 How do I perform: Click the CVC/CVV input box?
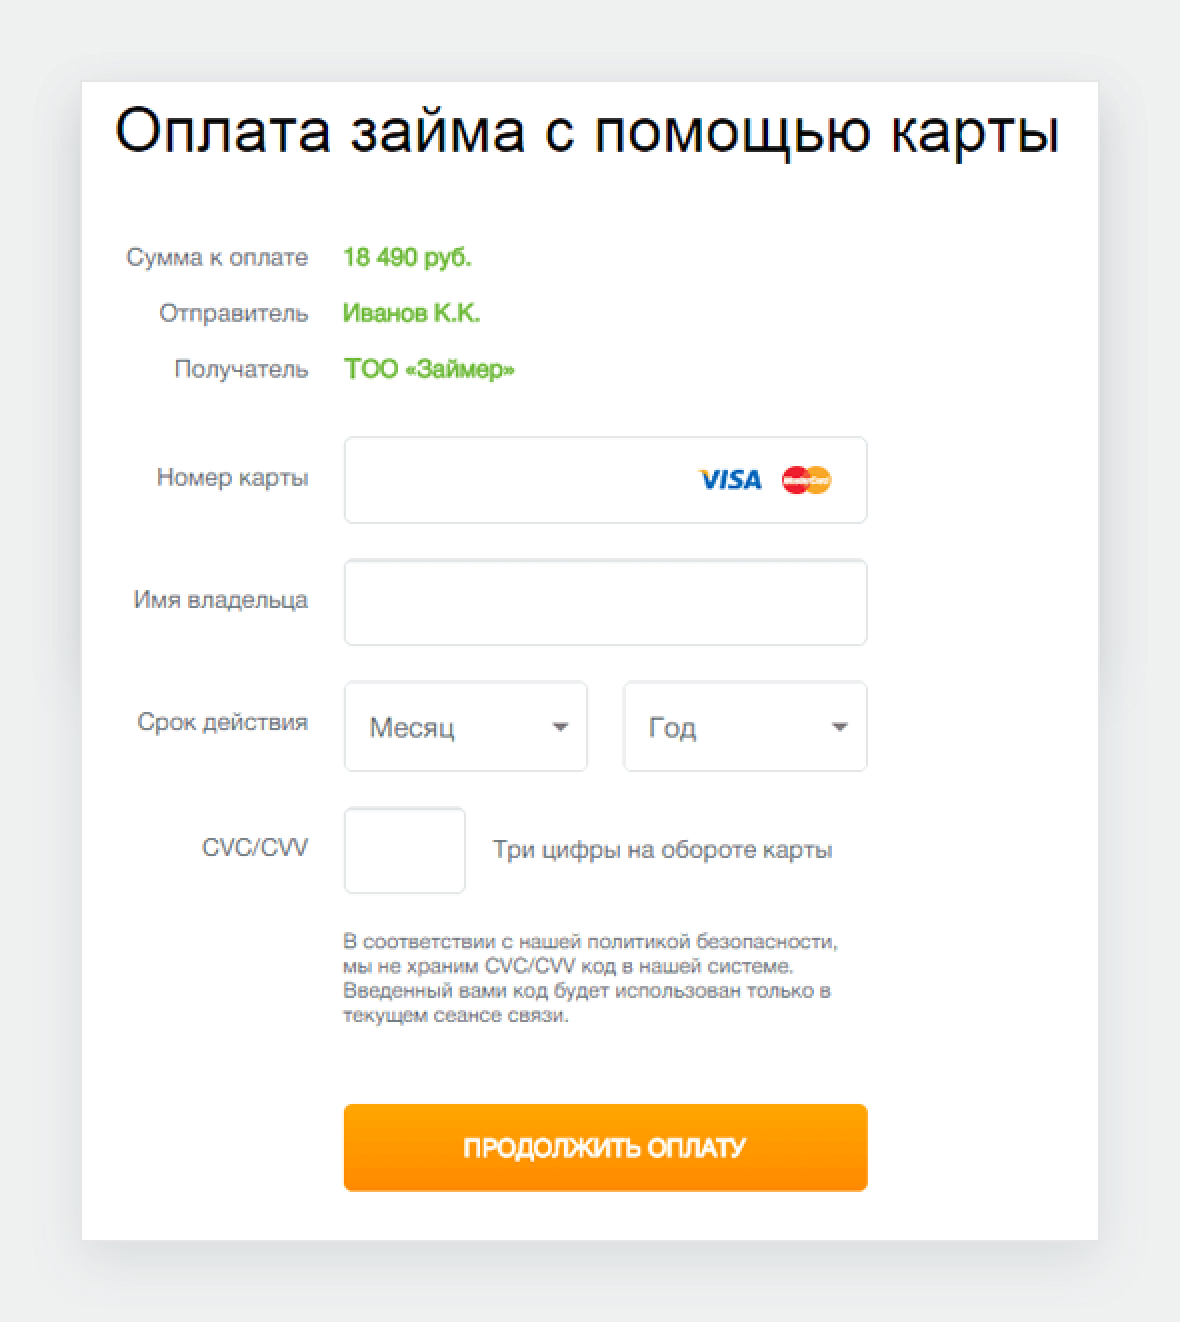[404, 850]
